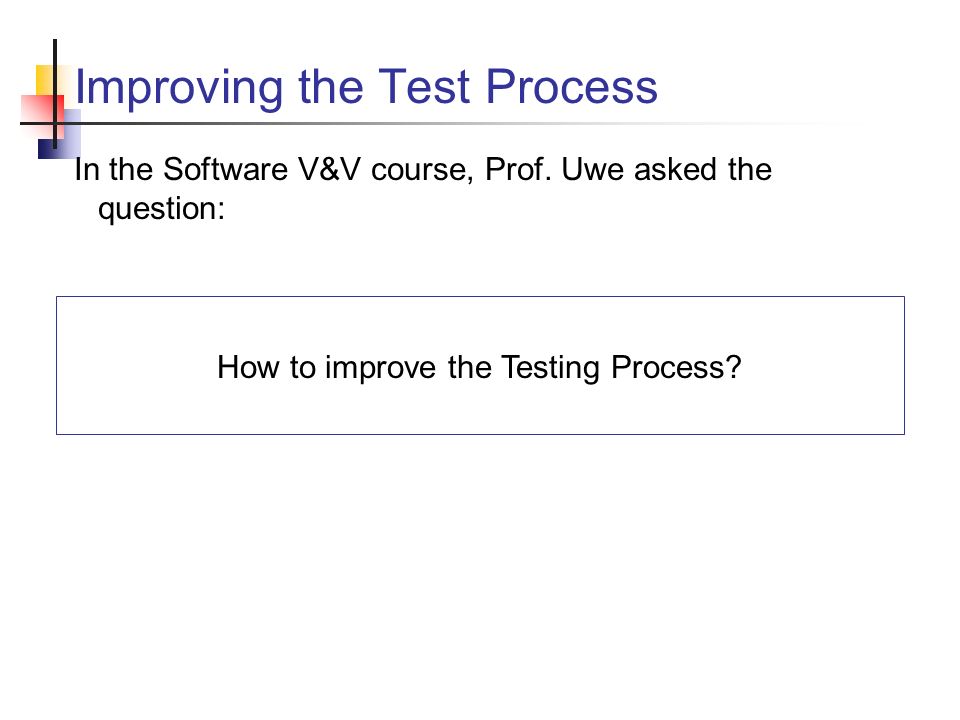
Task: Click the word Test in the title
Action: (x=424, y=86)
